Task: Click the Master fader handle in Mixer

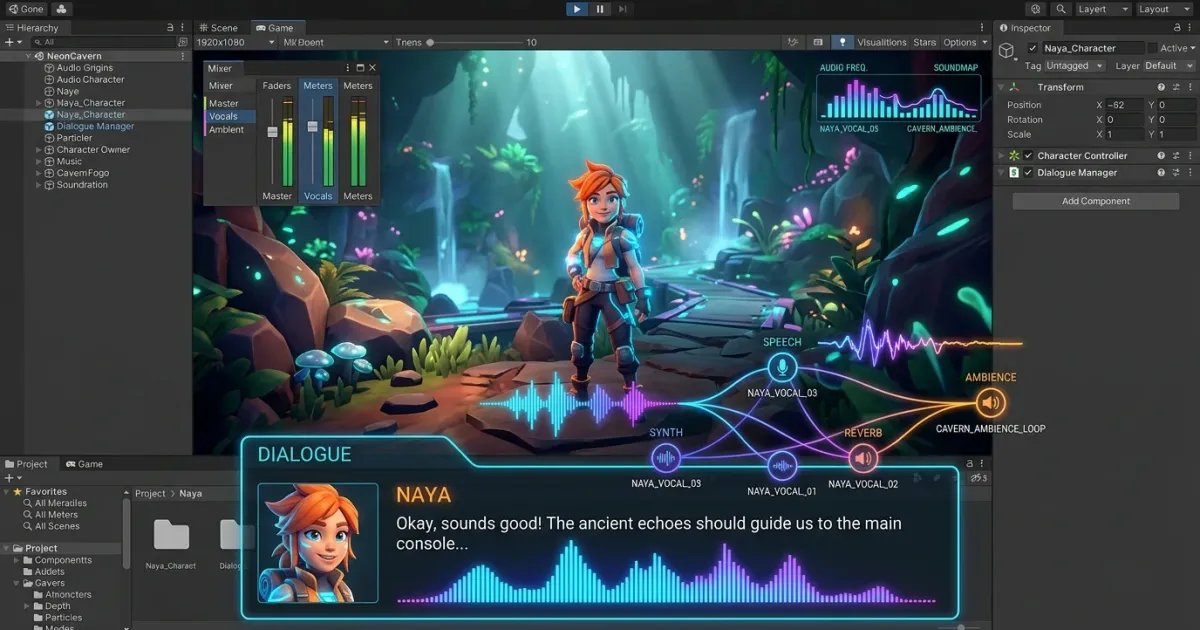Action: coord(272,132)
